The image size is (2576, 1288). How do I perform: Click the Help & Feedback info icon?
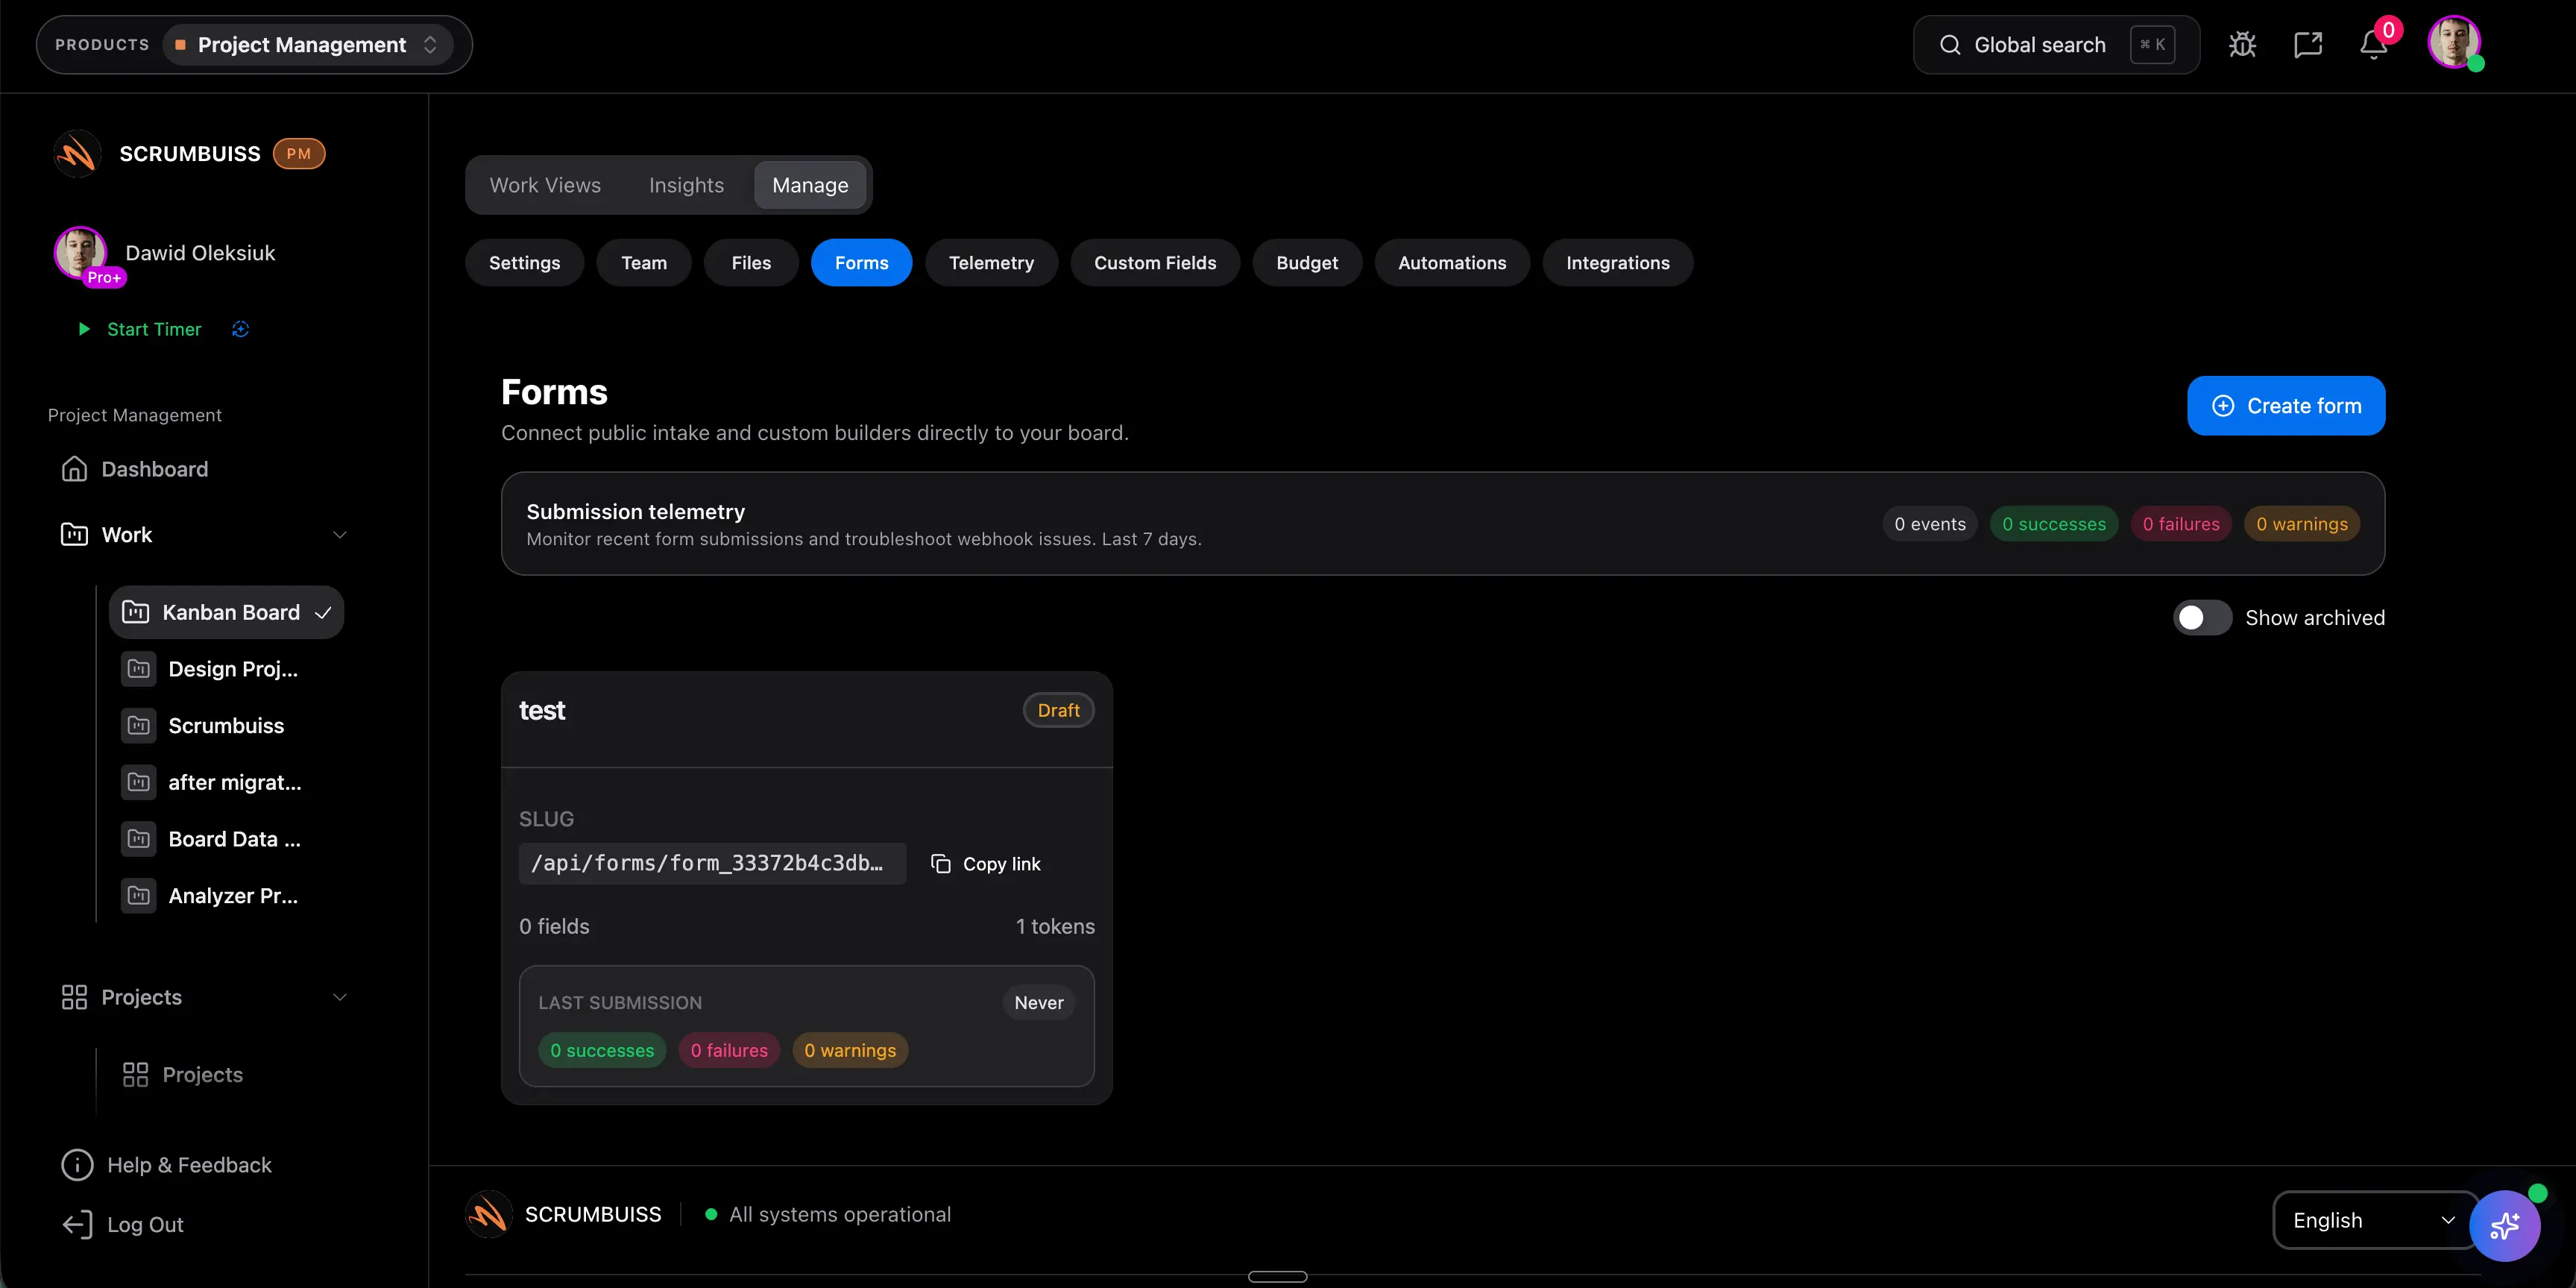[x=77, y=1165]
